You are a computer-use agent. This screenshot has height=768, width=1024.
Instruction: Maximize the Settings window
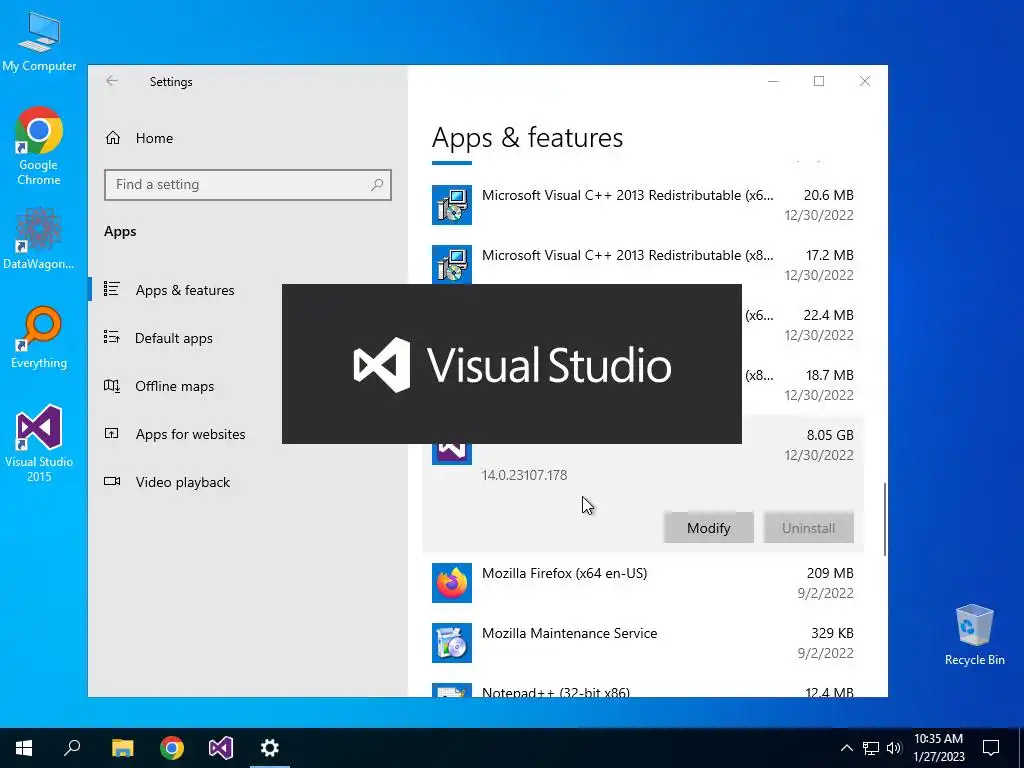coord(819,81)
